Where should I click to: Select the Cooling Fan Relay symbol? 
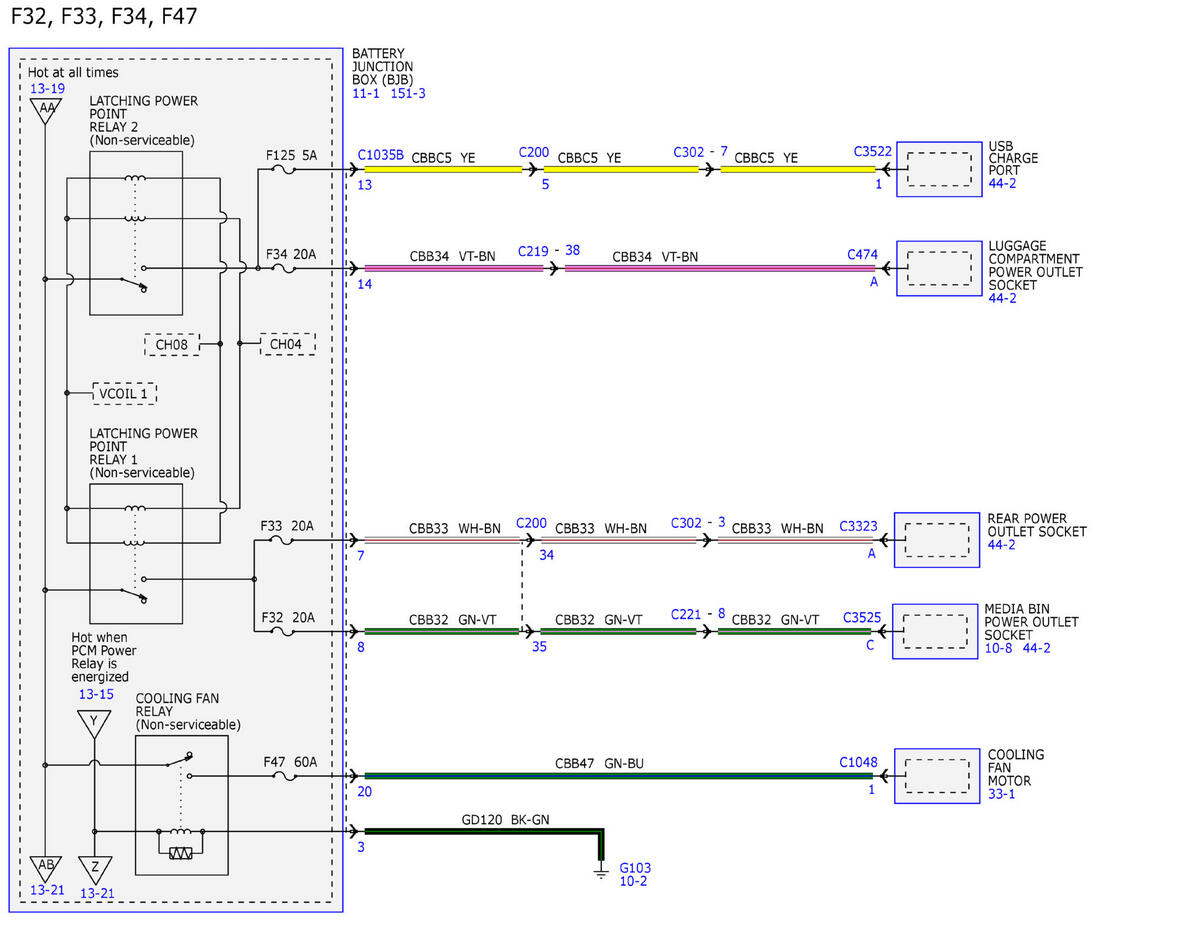(181, 805)
